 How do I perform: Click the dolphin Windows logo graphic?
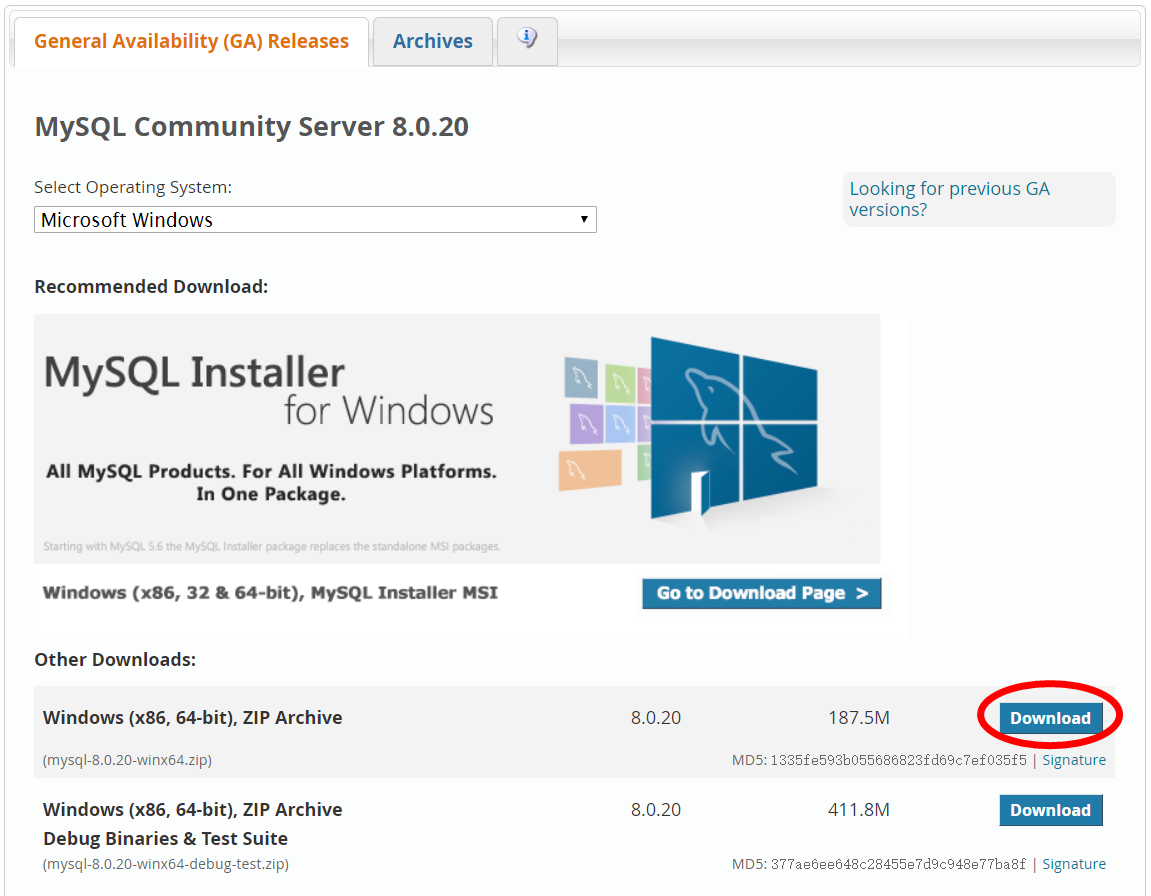click(x=733, y=430)
